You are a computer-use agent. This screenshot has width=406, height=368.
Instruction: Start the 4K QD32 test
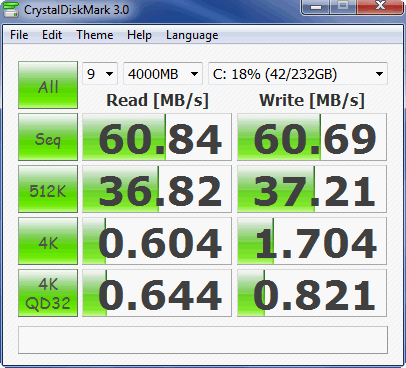[x=48, y=293]
